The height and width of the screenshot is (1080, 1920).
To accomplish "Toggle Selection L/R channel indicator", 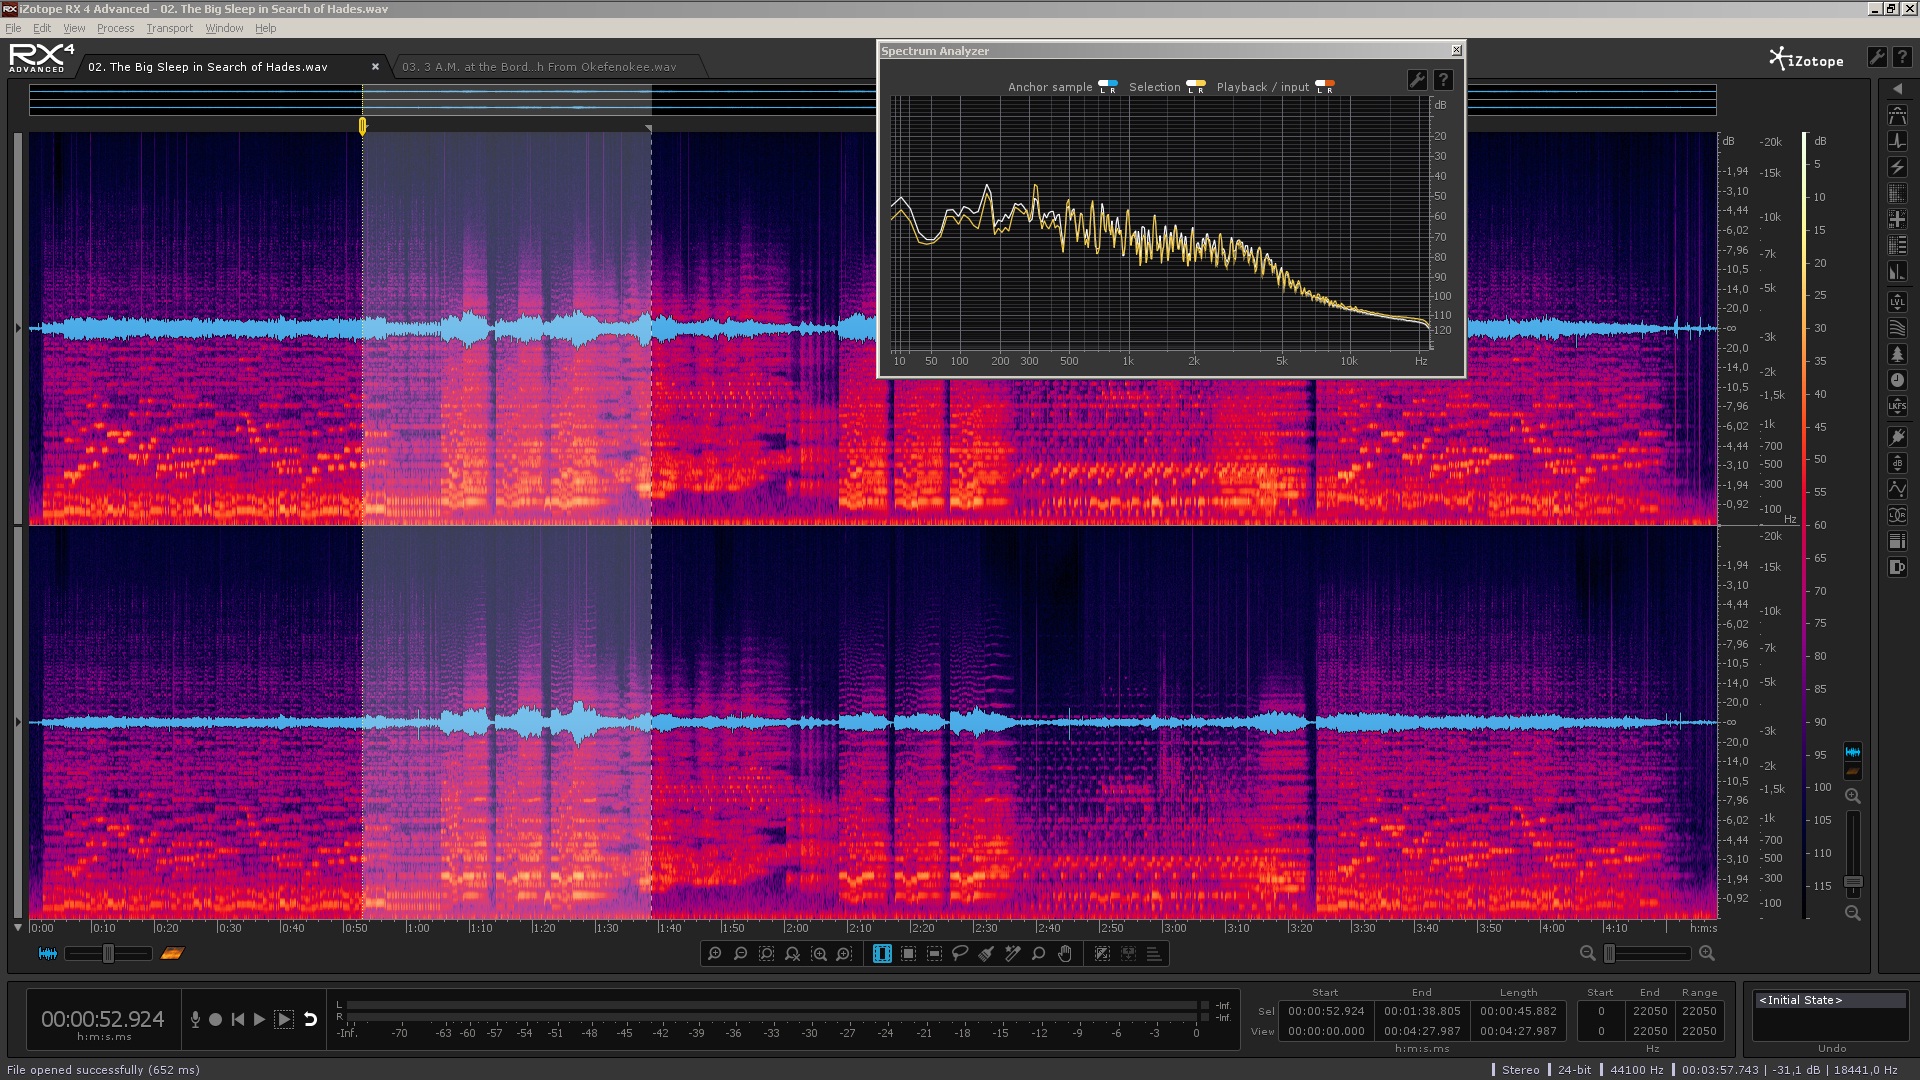I will tap(1195, 86).
